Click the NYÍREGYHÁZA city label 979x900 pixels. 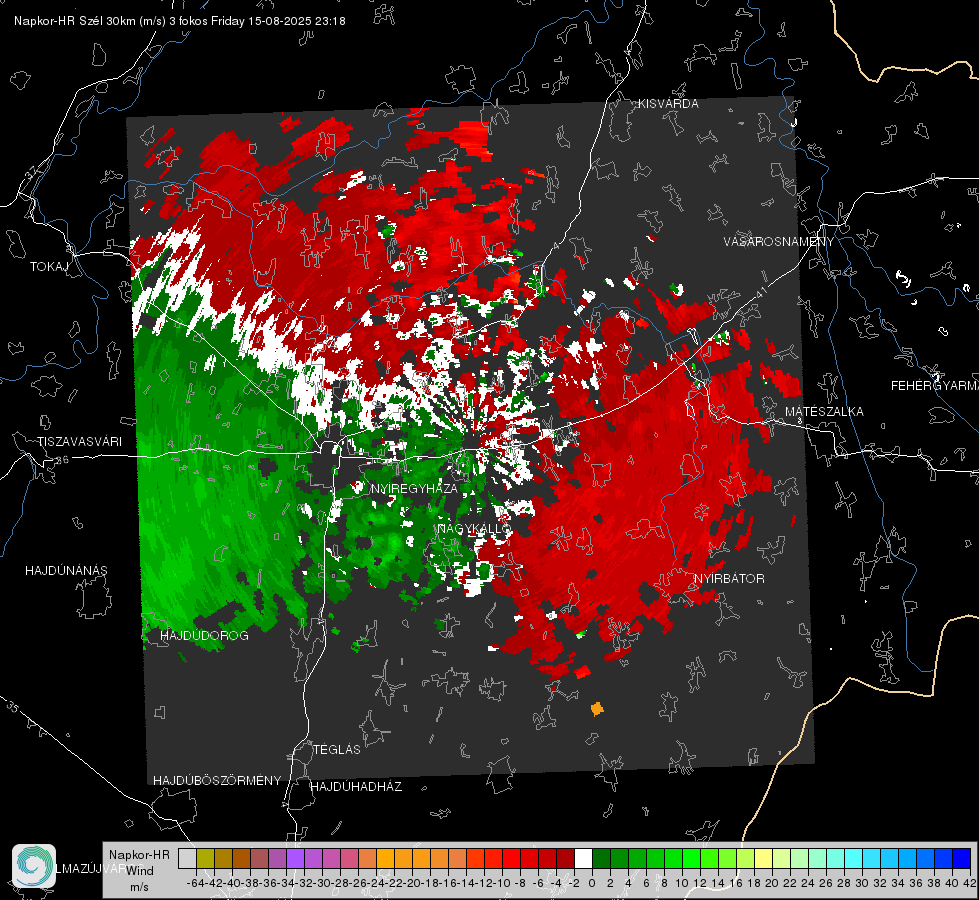[414, 488]
